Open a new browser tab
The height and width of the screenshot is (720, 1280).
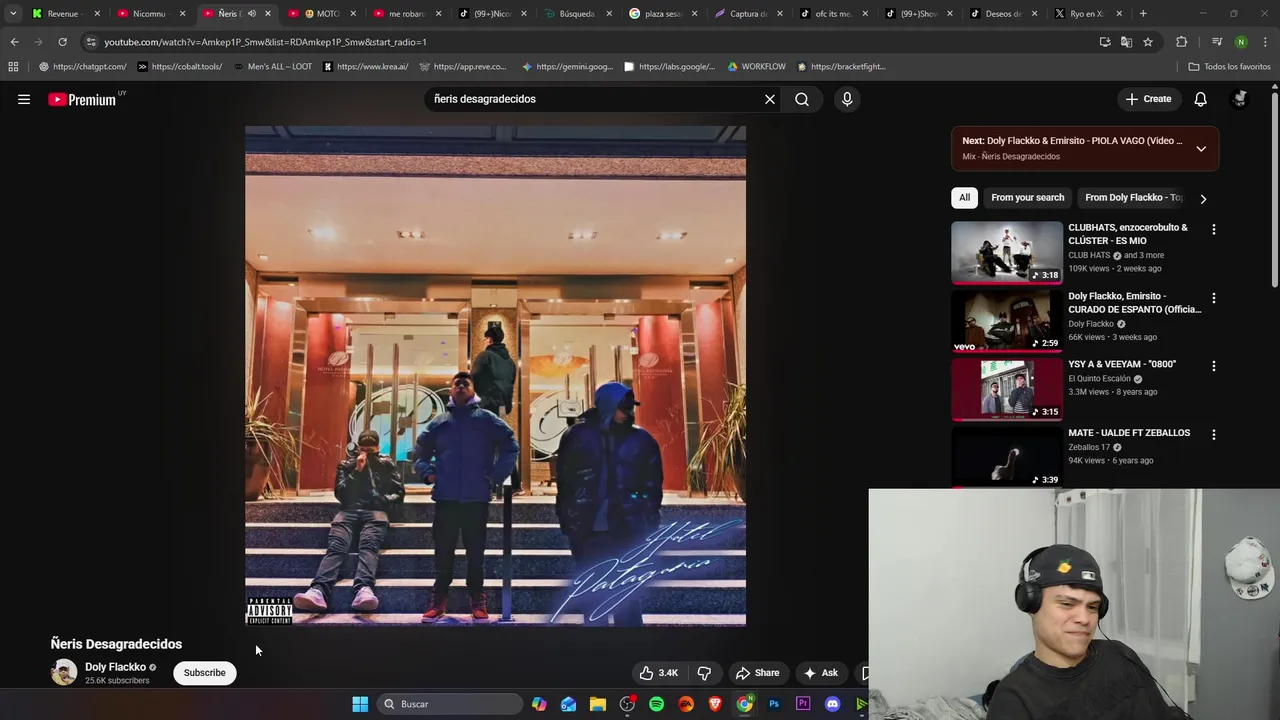point(1143,14)
